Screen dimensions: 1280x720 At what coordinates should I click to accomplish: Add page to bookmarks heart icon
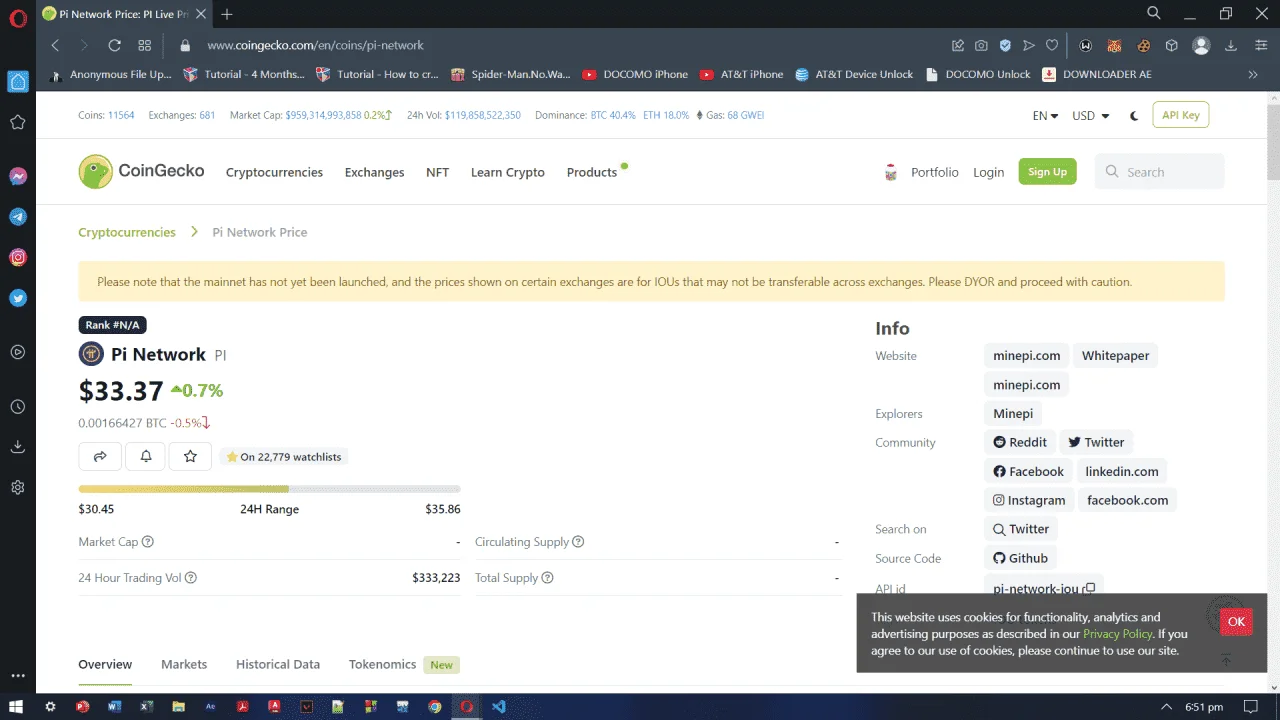1052,45
